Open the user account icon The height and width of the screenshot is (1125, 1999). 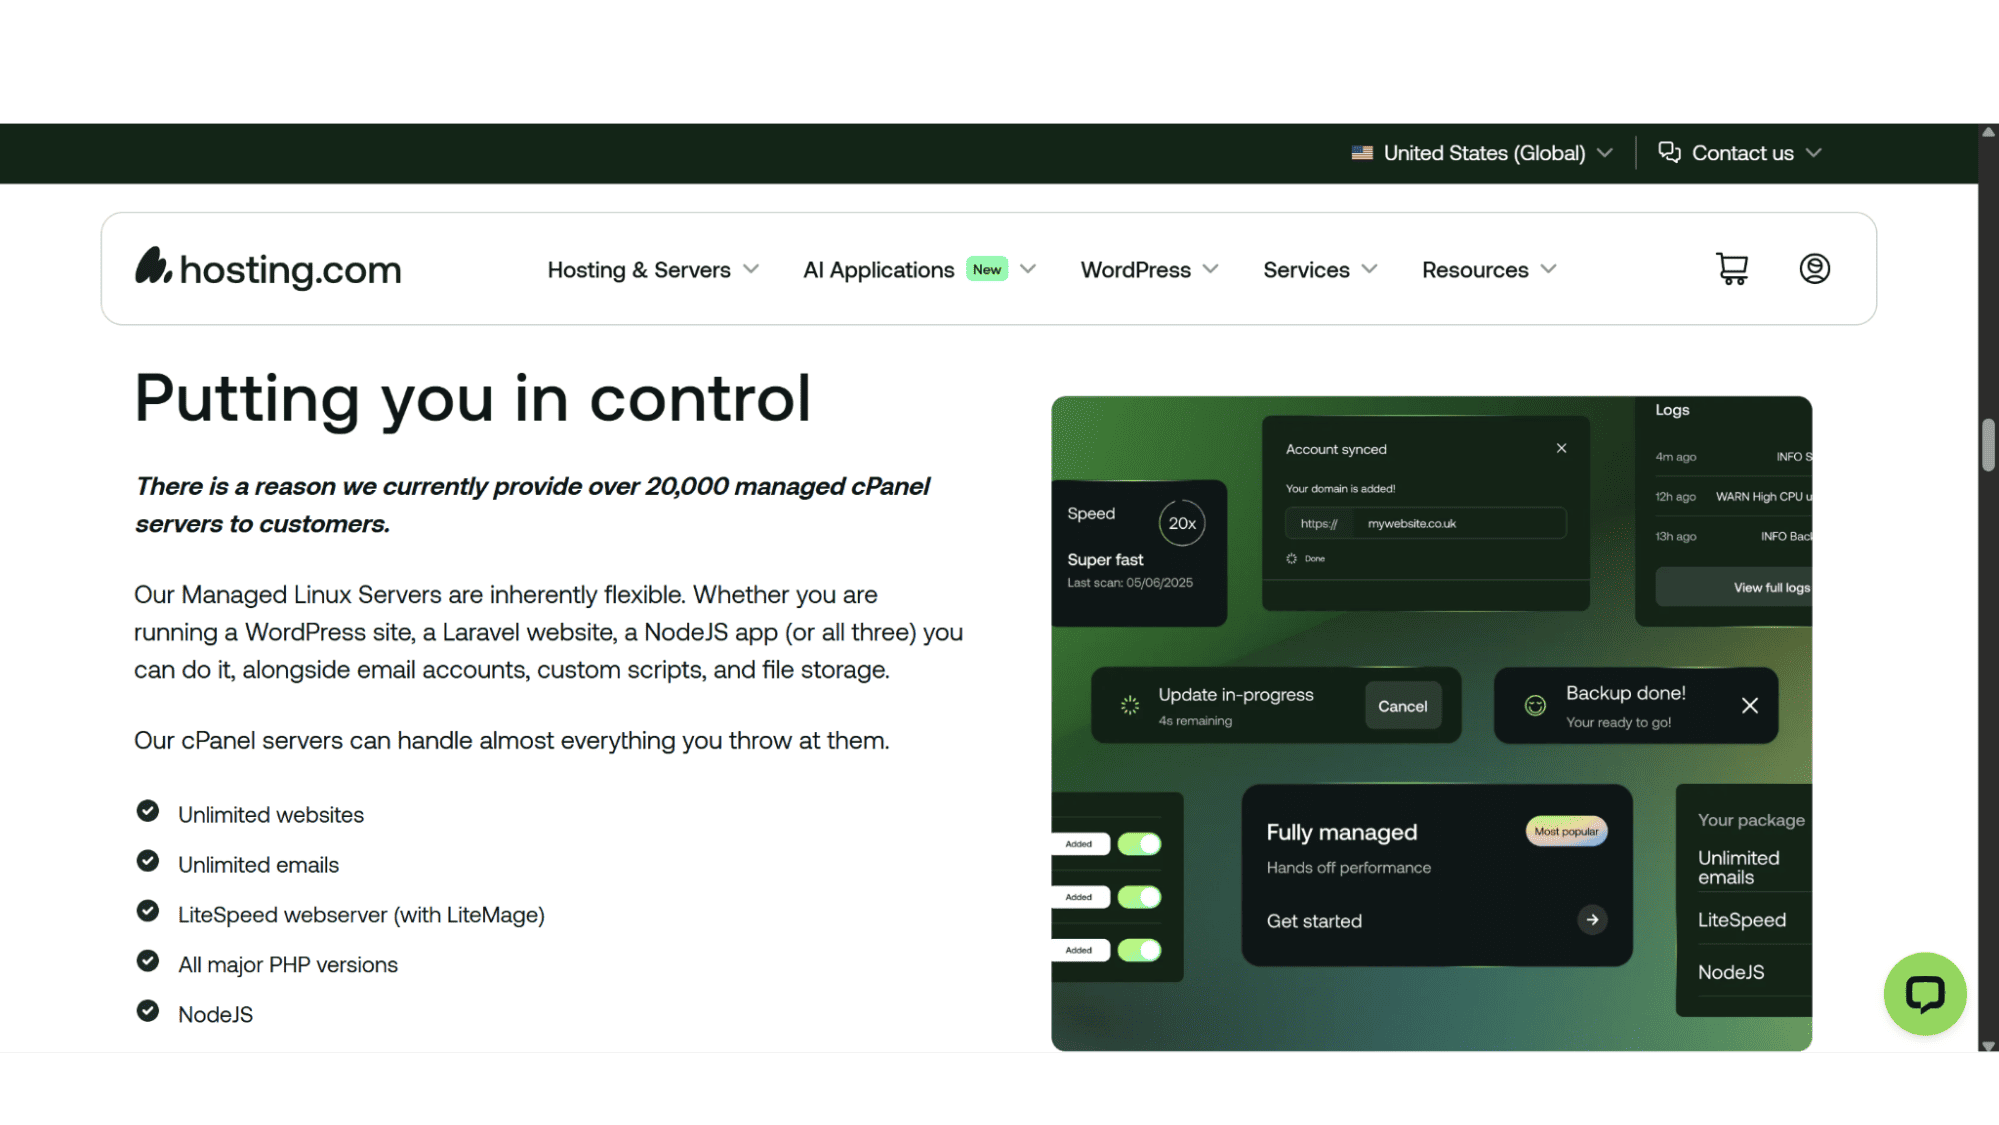(x=1814, y=269)
